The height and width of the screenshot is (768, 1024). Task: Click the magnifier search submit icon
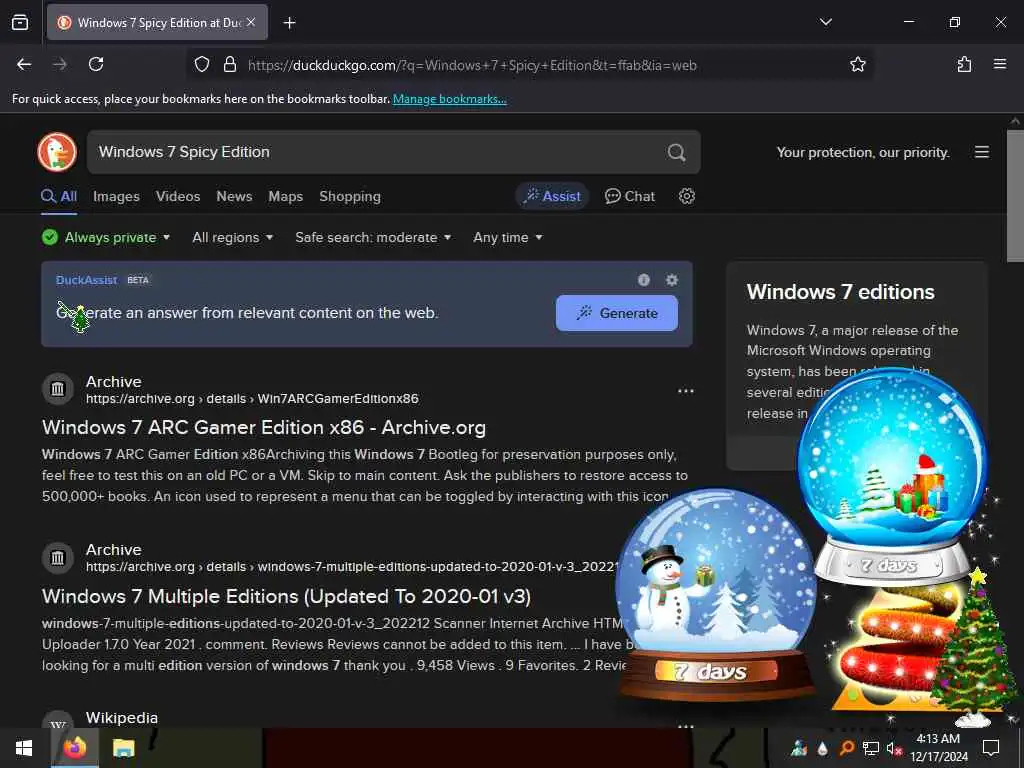tap(677, 152)
